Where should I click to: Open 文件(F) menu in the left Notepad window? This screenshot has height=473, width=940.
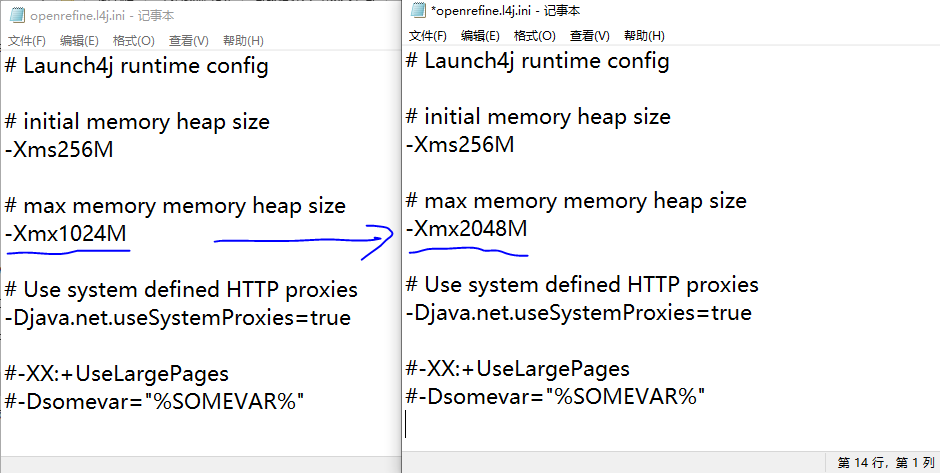pos(27,41)
